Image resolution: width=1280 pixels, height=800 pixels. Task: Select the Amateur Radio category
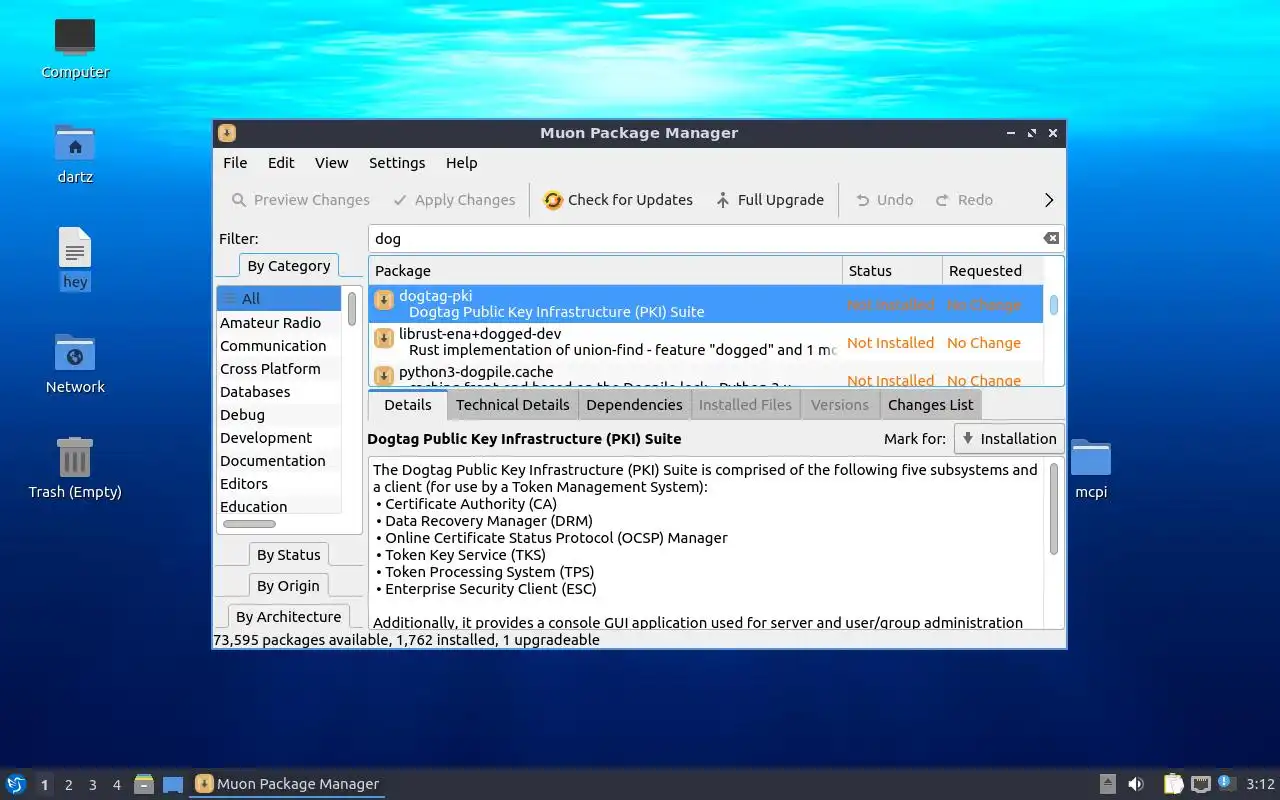click(279, 323)
